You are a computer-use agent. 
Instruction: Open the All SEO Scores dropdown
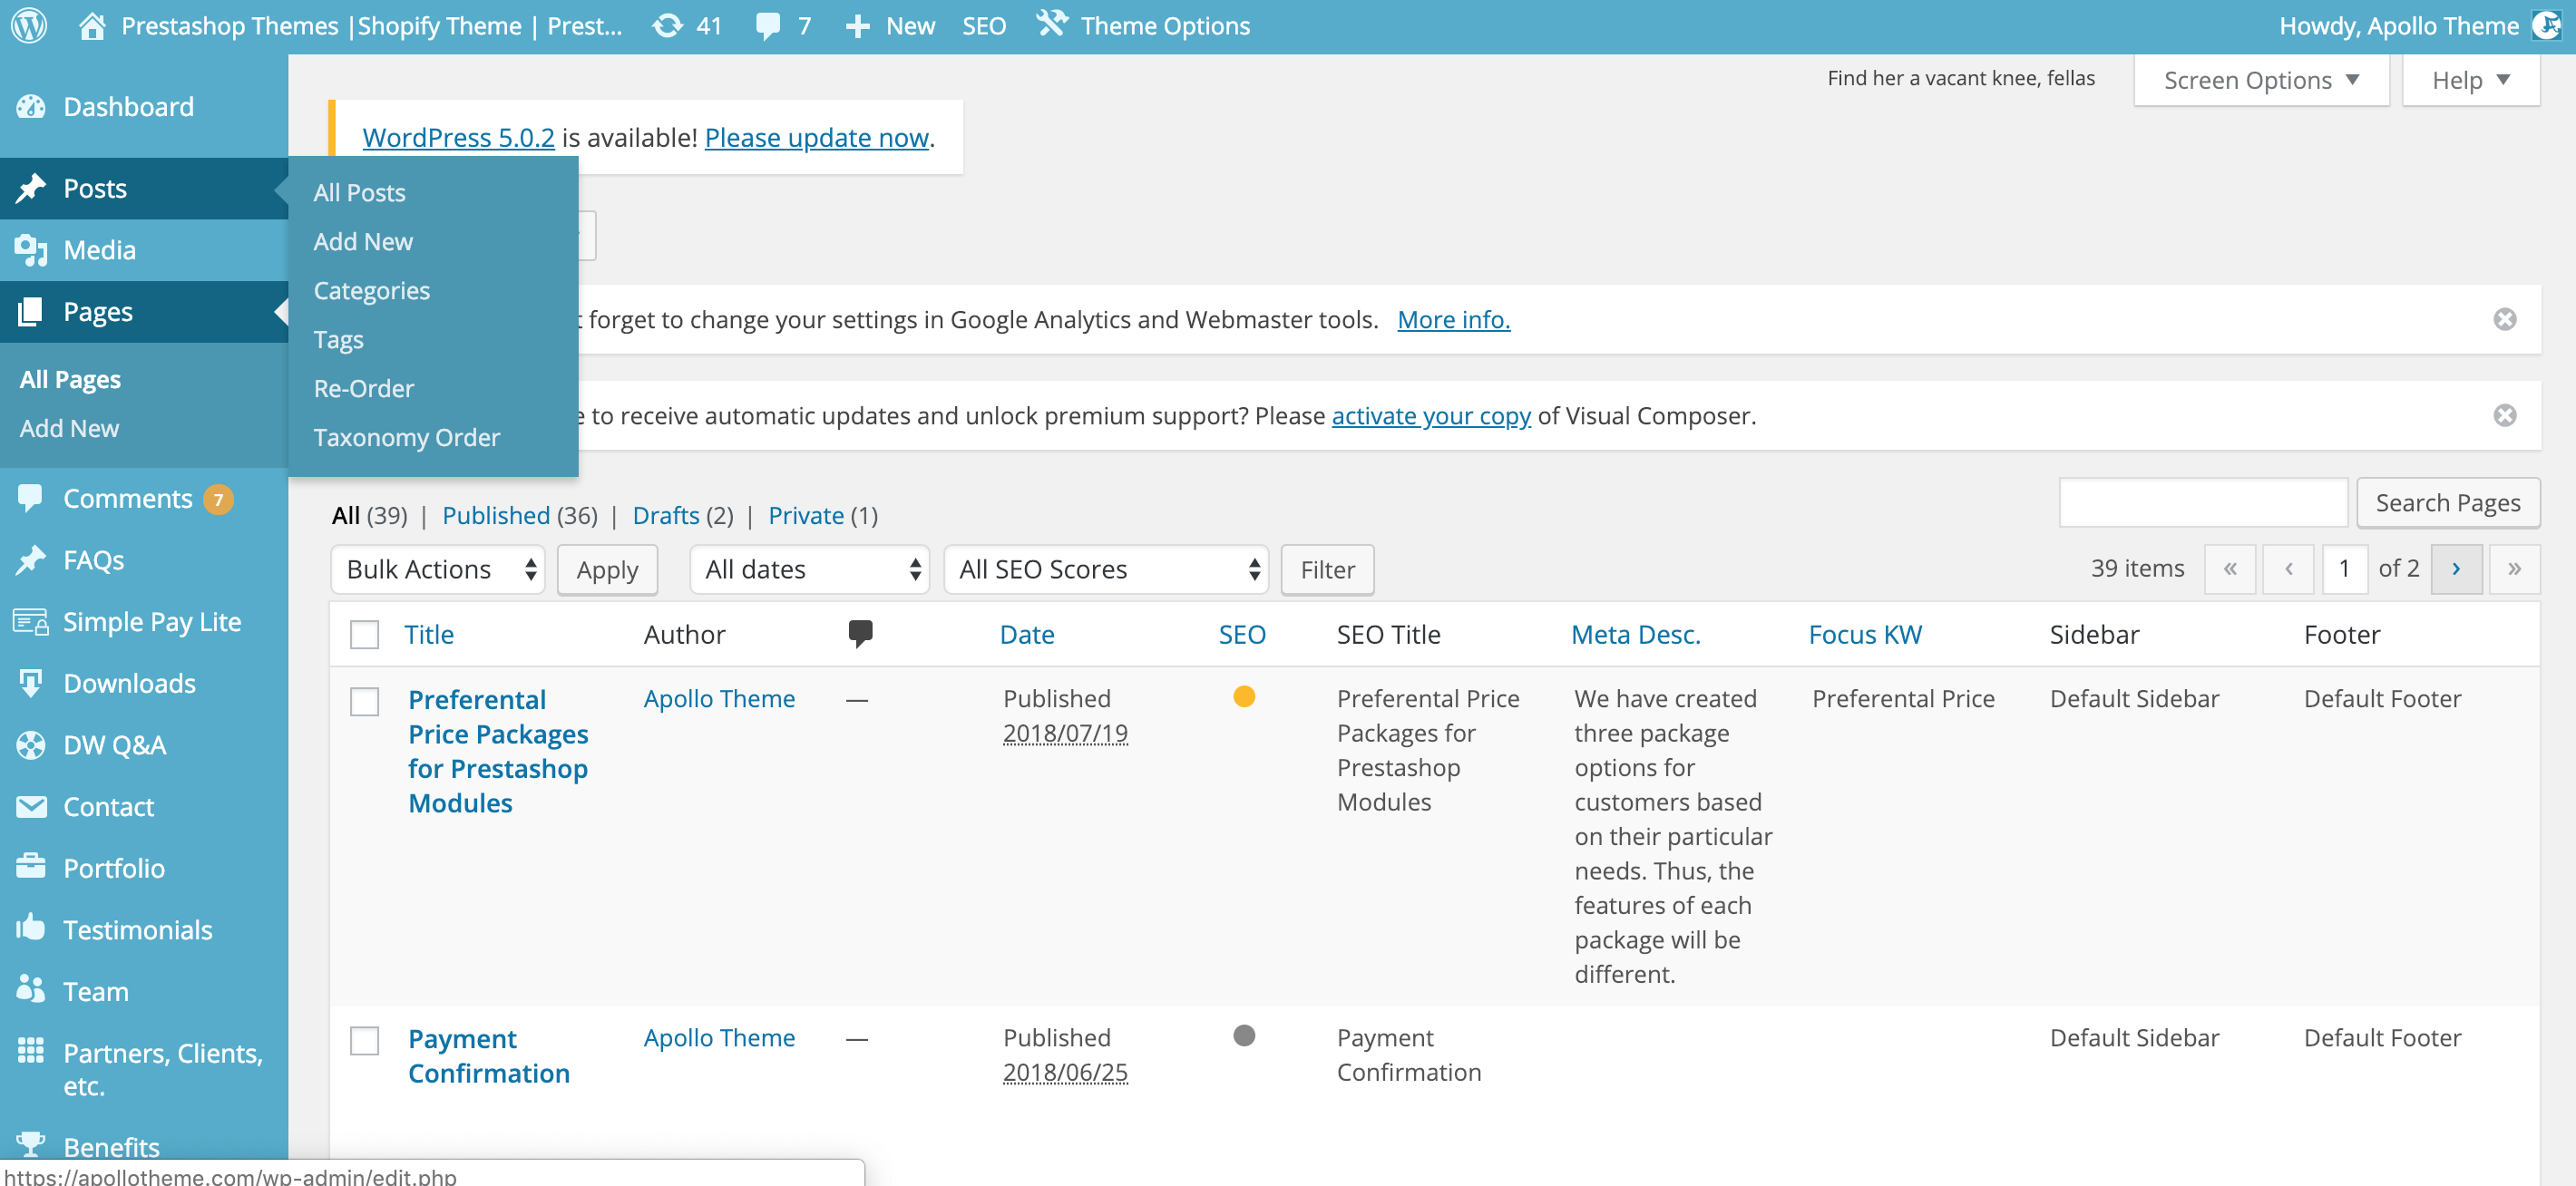[x=1106, y=569]
